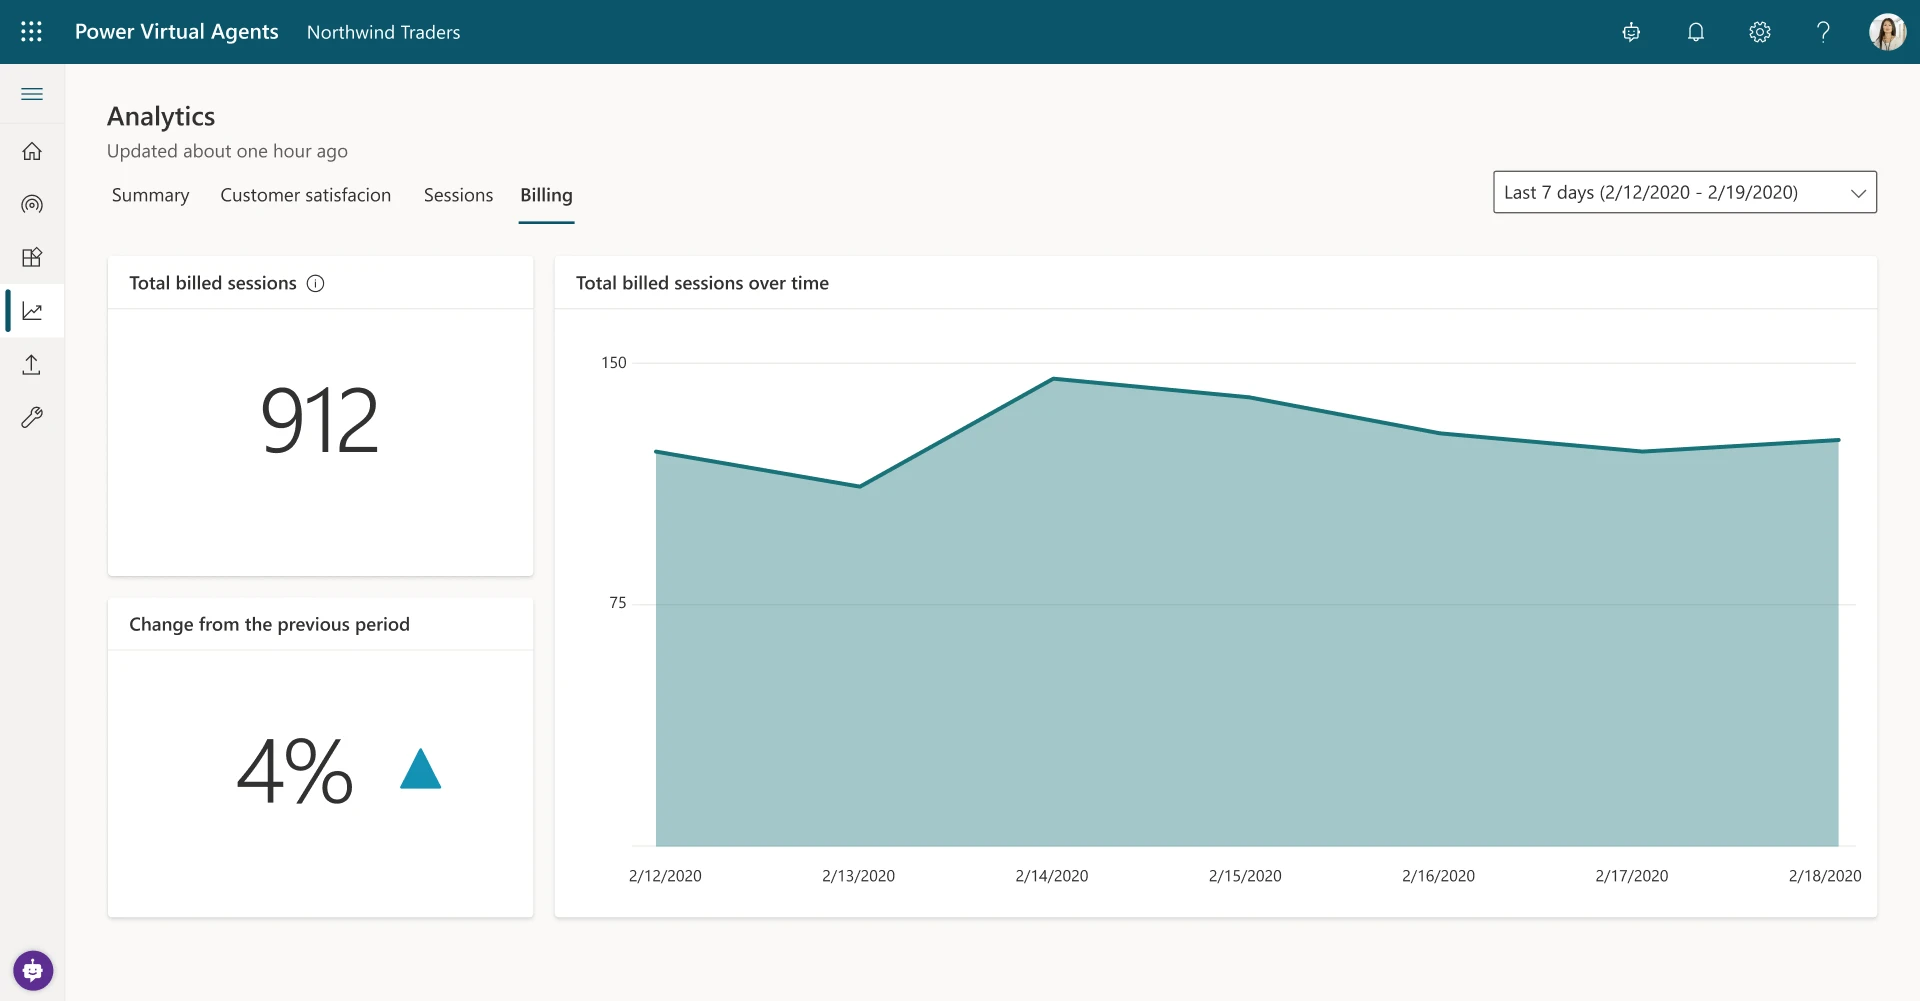Screen dimensions: 1920x1001
Task: Click the Billing tab label
Action: click(x=545, y=195)
